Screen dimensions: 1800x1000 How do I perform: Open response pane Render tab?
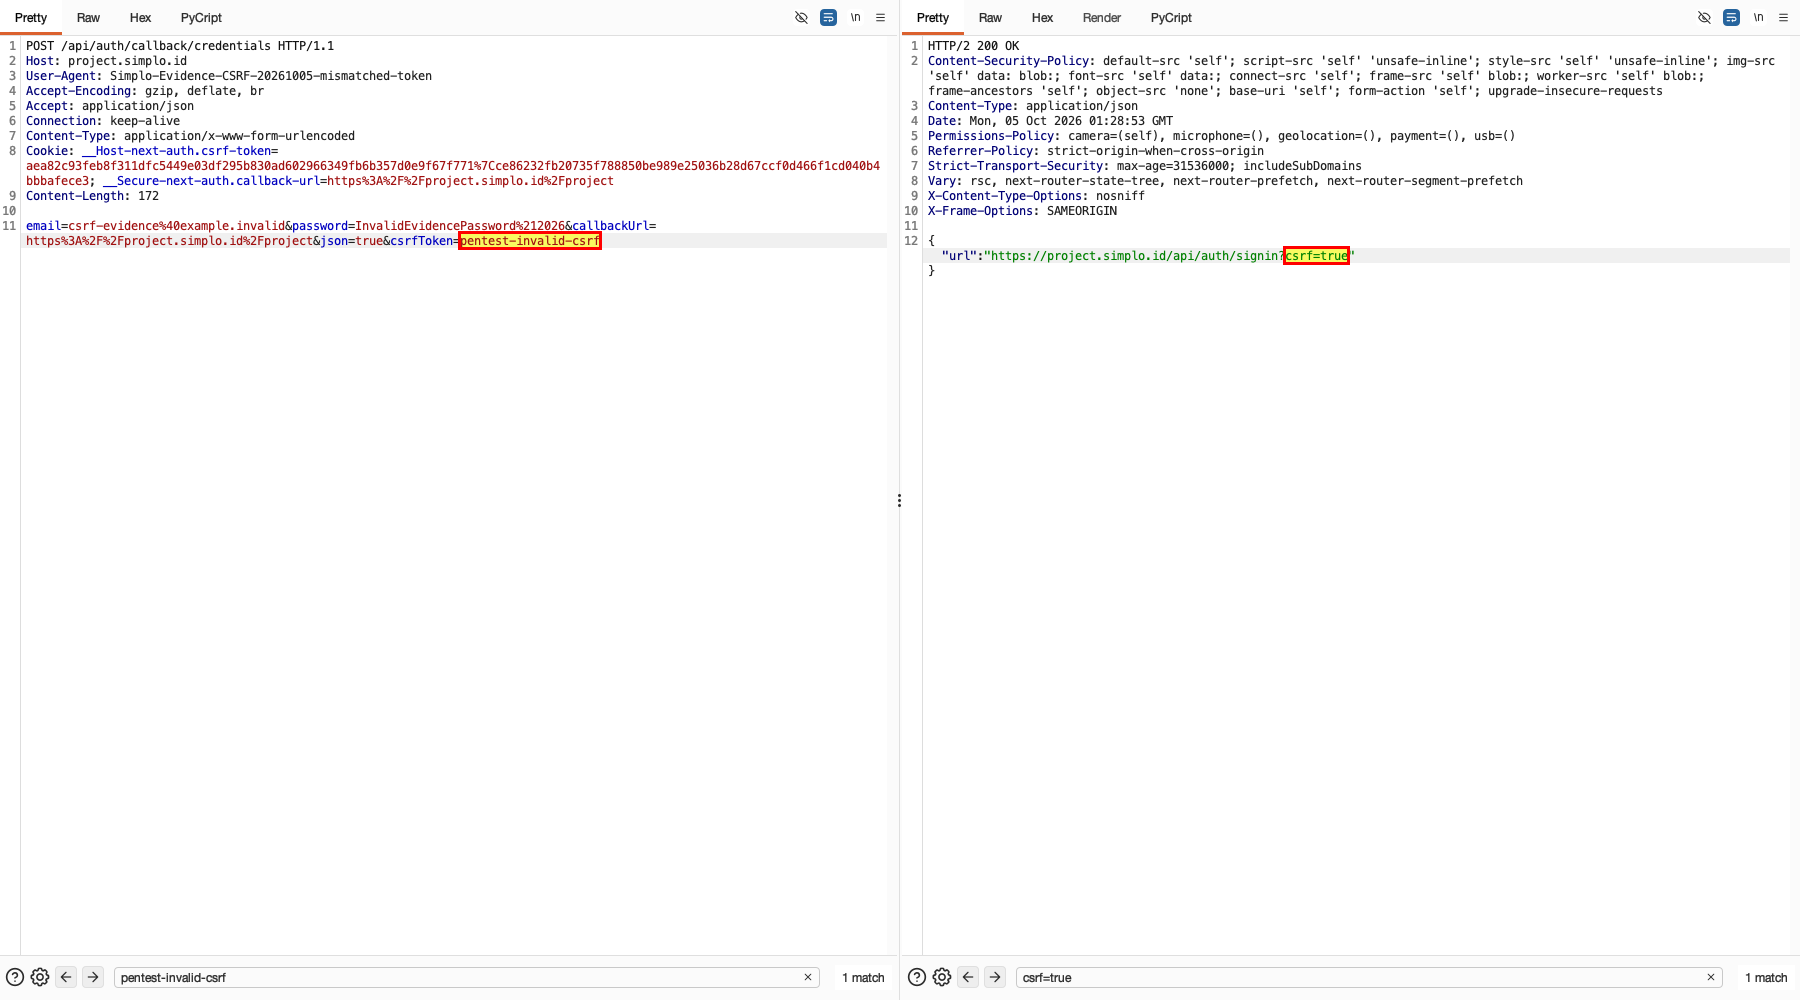click(1102, 18)
